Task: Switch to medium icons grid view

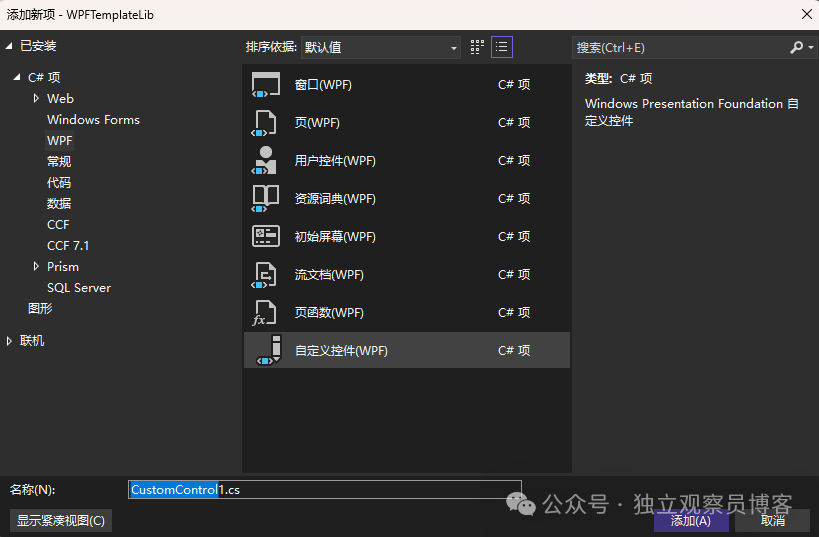Action: point(477,48)
